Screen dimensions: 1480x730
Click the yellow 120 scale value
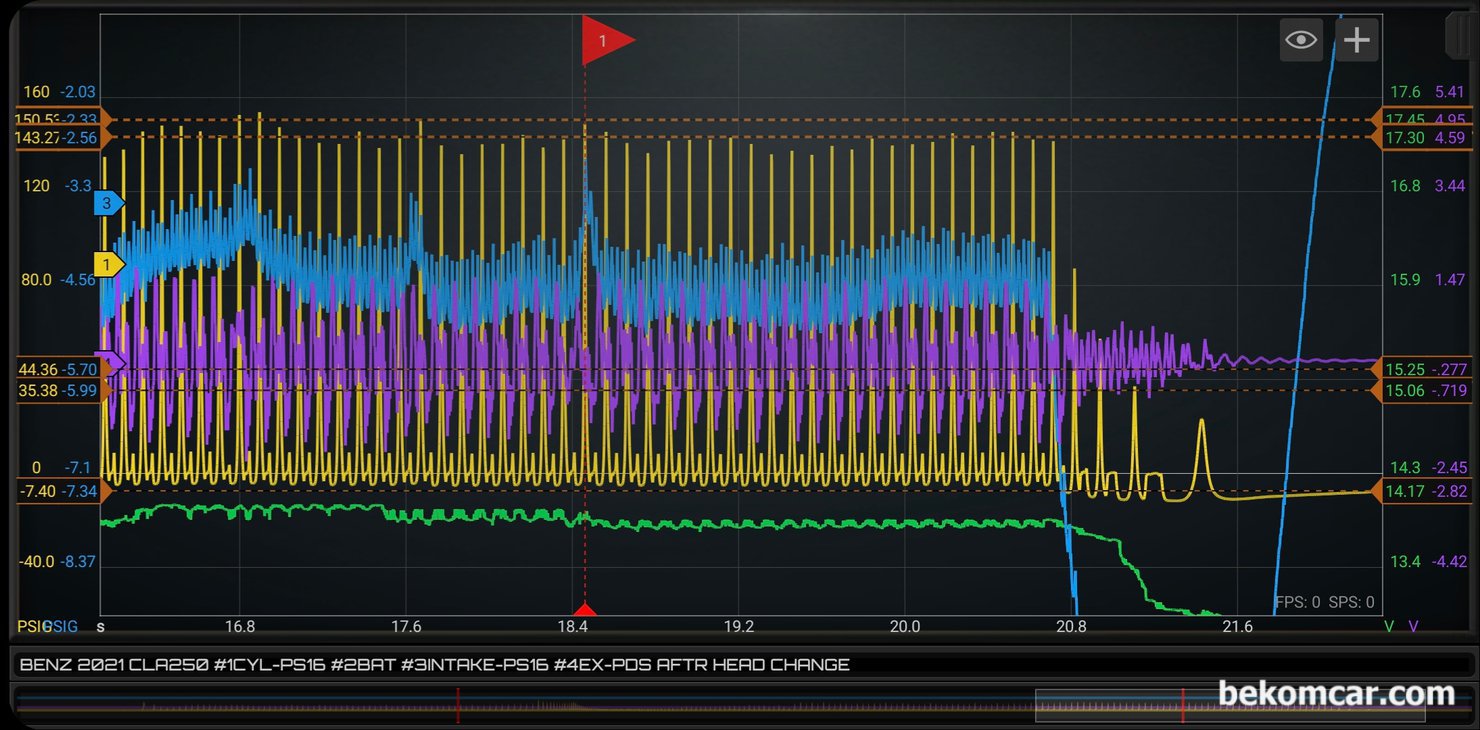tap(36, 186)
